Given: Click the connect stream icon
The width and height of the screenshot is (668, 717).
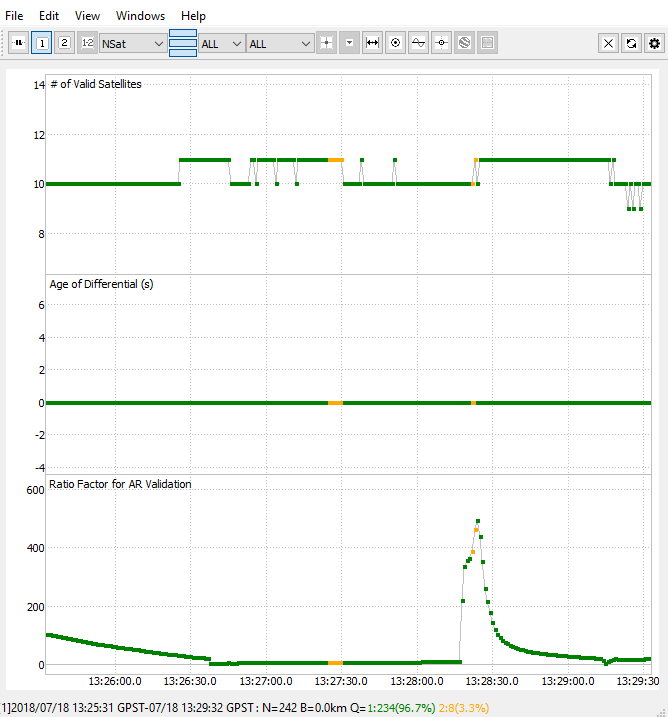Looking at the screenshot, I should click(x=19, y=43).
